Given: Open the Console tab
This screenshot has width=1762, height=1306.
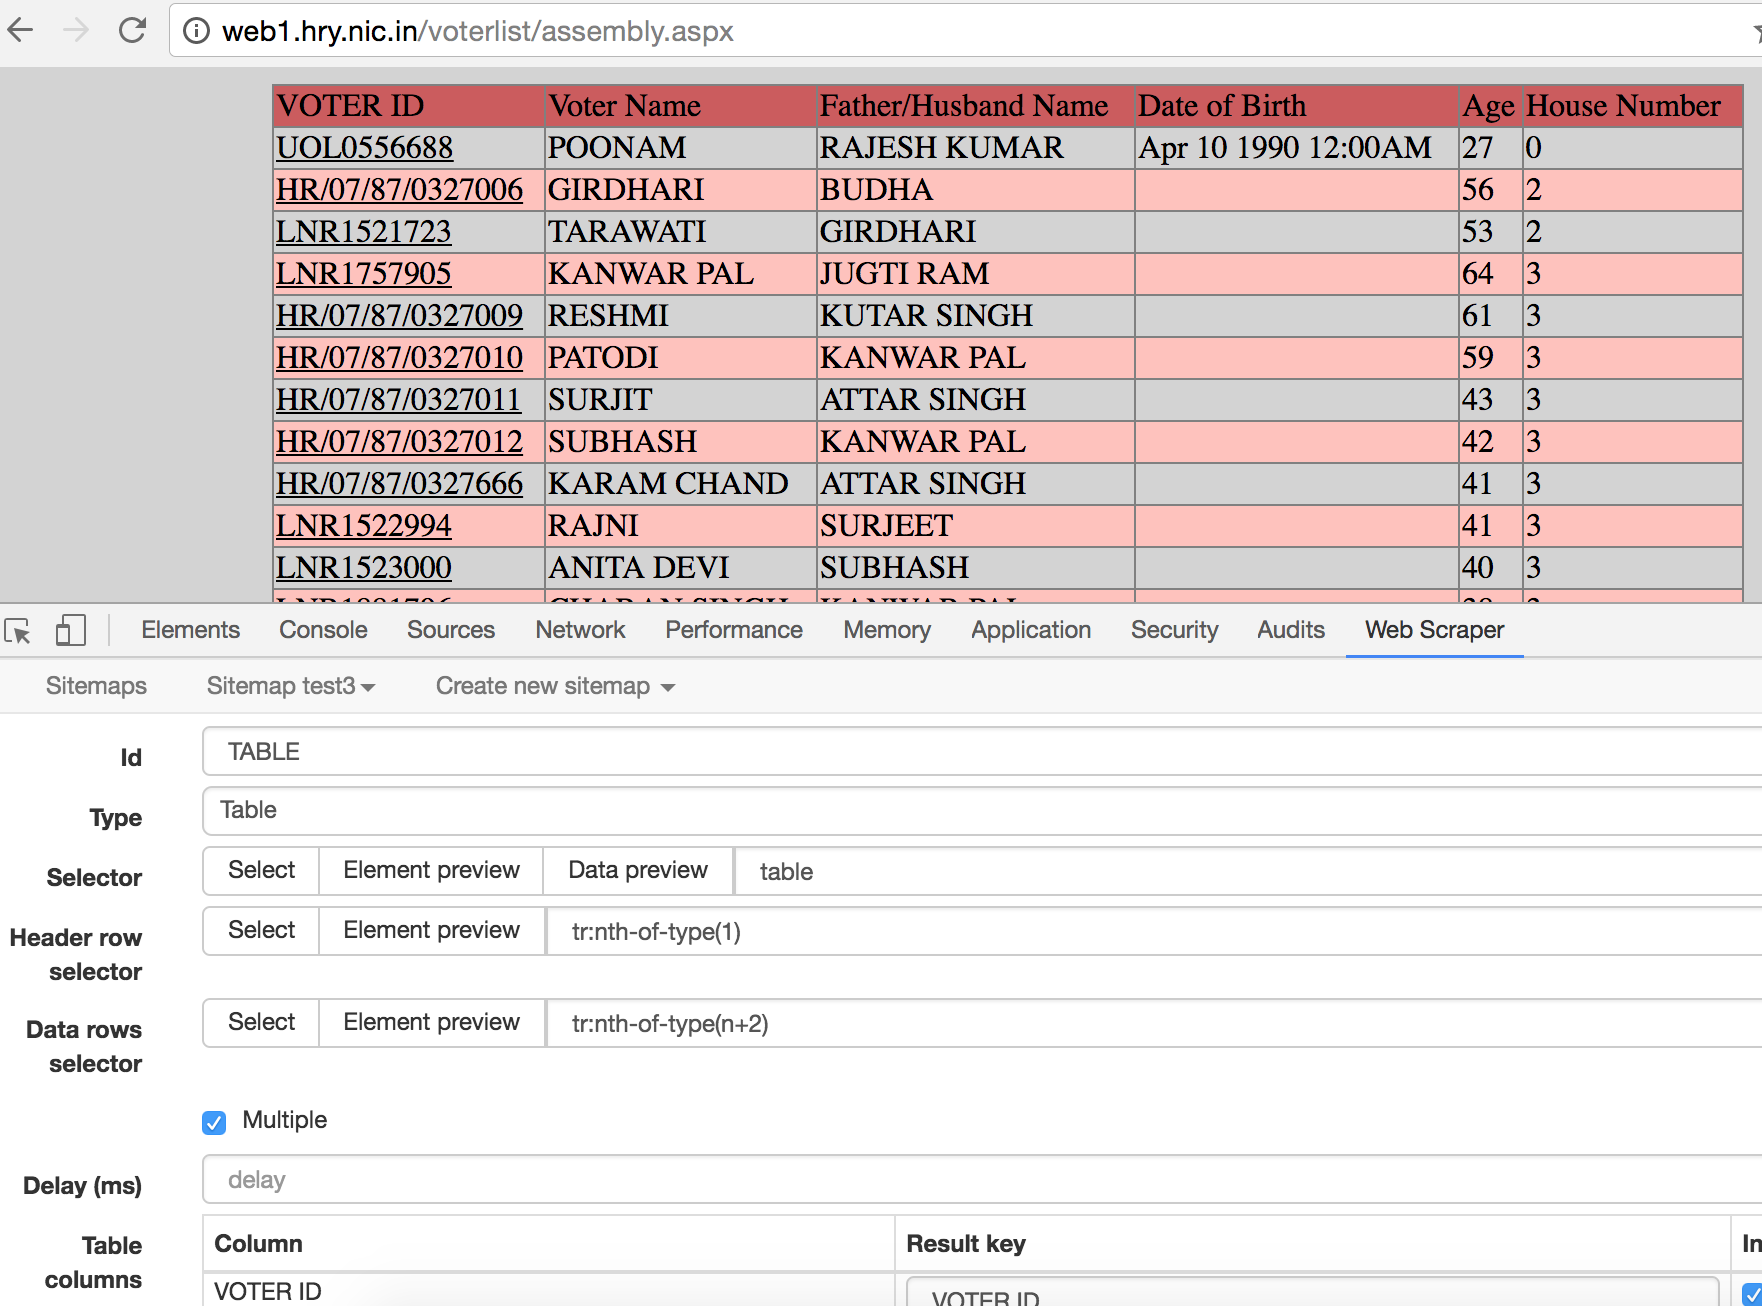Looking at the screenshot, I should coord(323,630).
